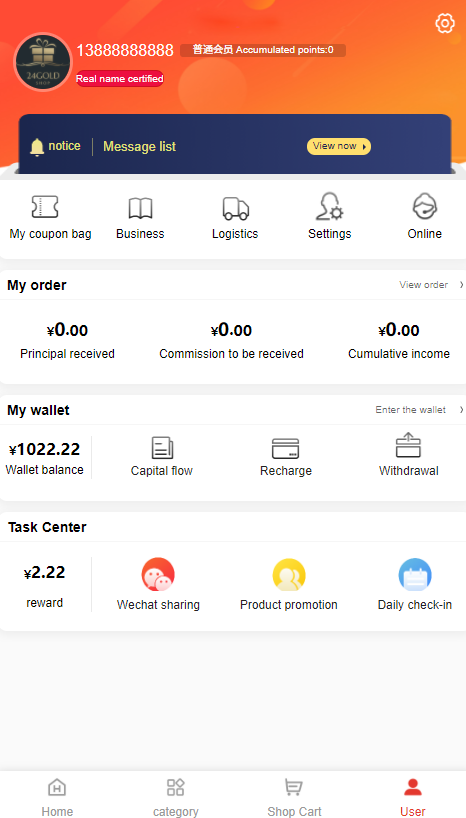This screenshot has width=466, height=818.
Task: Open Daily check-in calendar icon
Action: [415, 574]
